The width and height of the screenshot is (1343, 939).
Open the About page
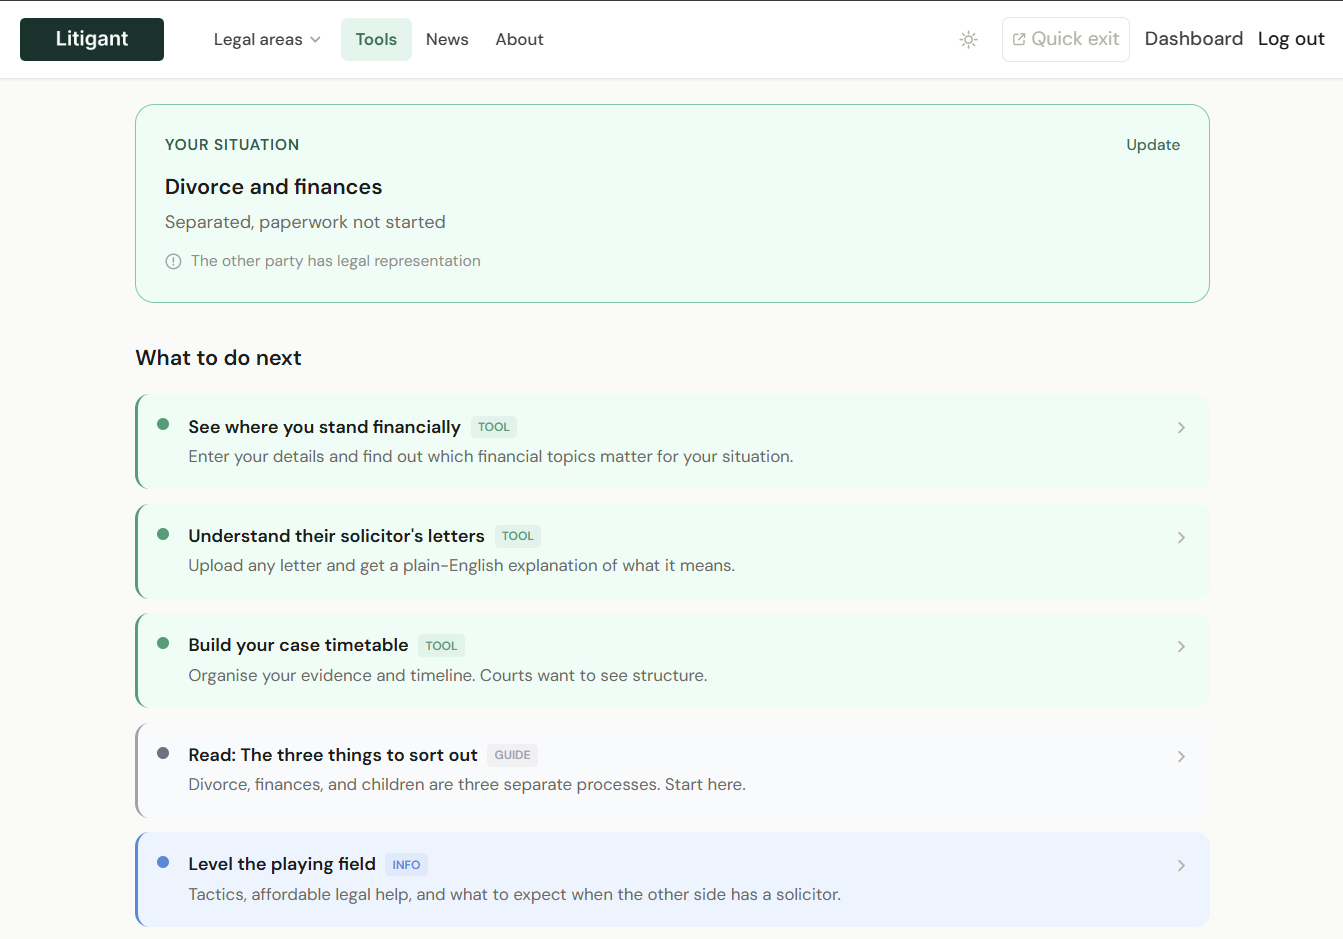coord(519,40)
